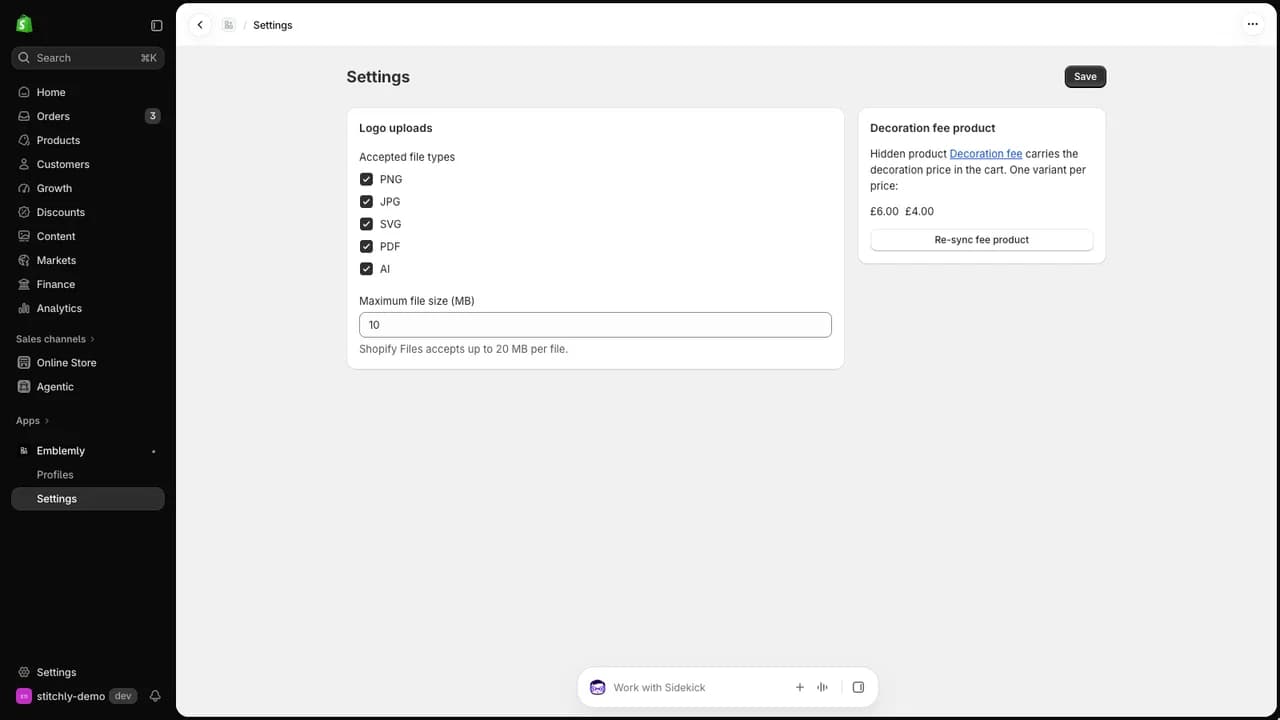The width and height of the screenshot is (1280, 720).
Task: Click the Work with Sidekick input
Action: (695, 687)
